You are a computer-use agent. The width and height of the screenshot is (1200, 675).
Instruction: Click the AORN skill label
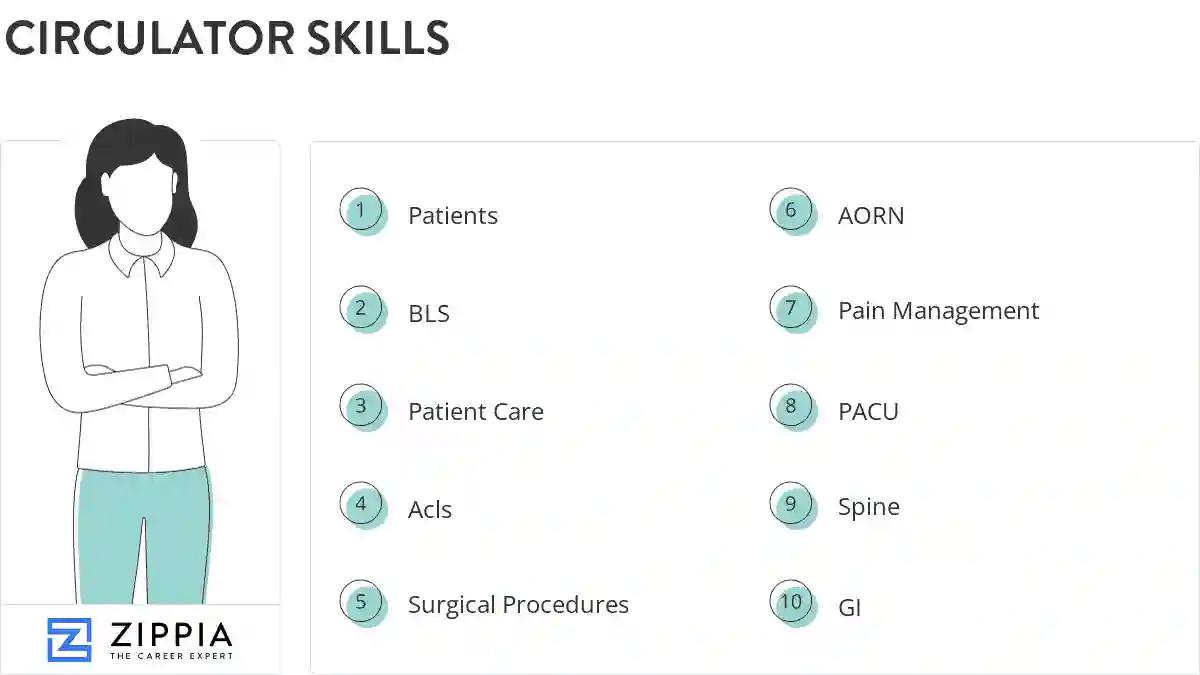(871, 216)
